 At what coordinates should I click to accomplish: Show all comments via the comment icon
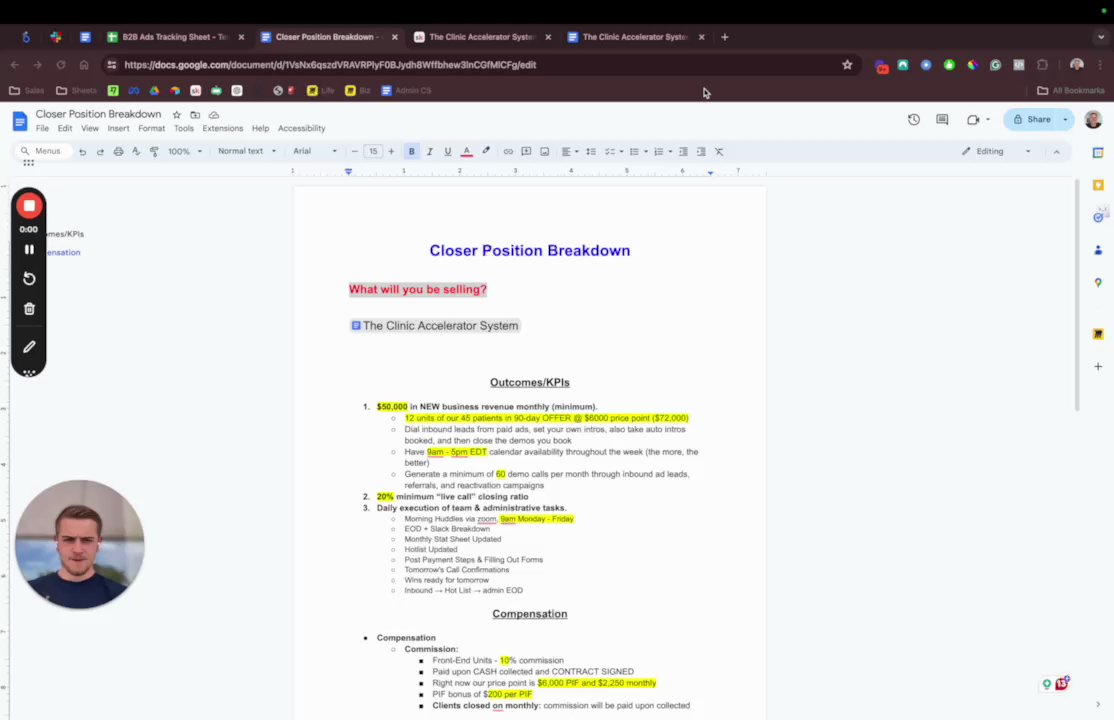[x=942, y=119]
